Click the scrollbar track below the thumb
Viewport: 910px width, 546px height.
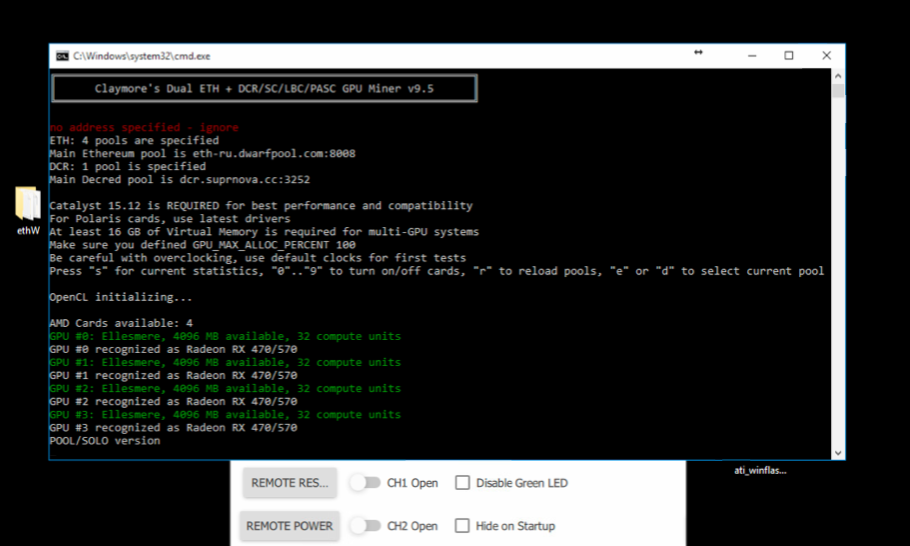click(838, 273)
